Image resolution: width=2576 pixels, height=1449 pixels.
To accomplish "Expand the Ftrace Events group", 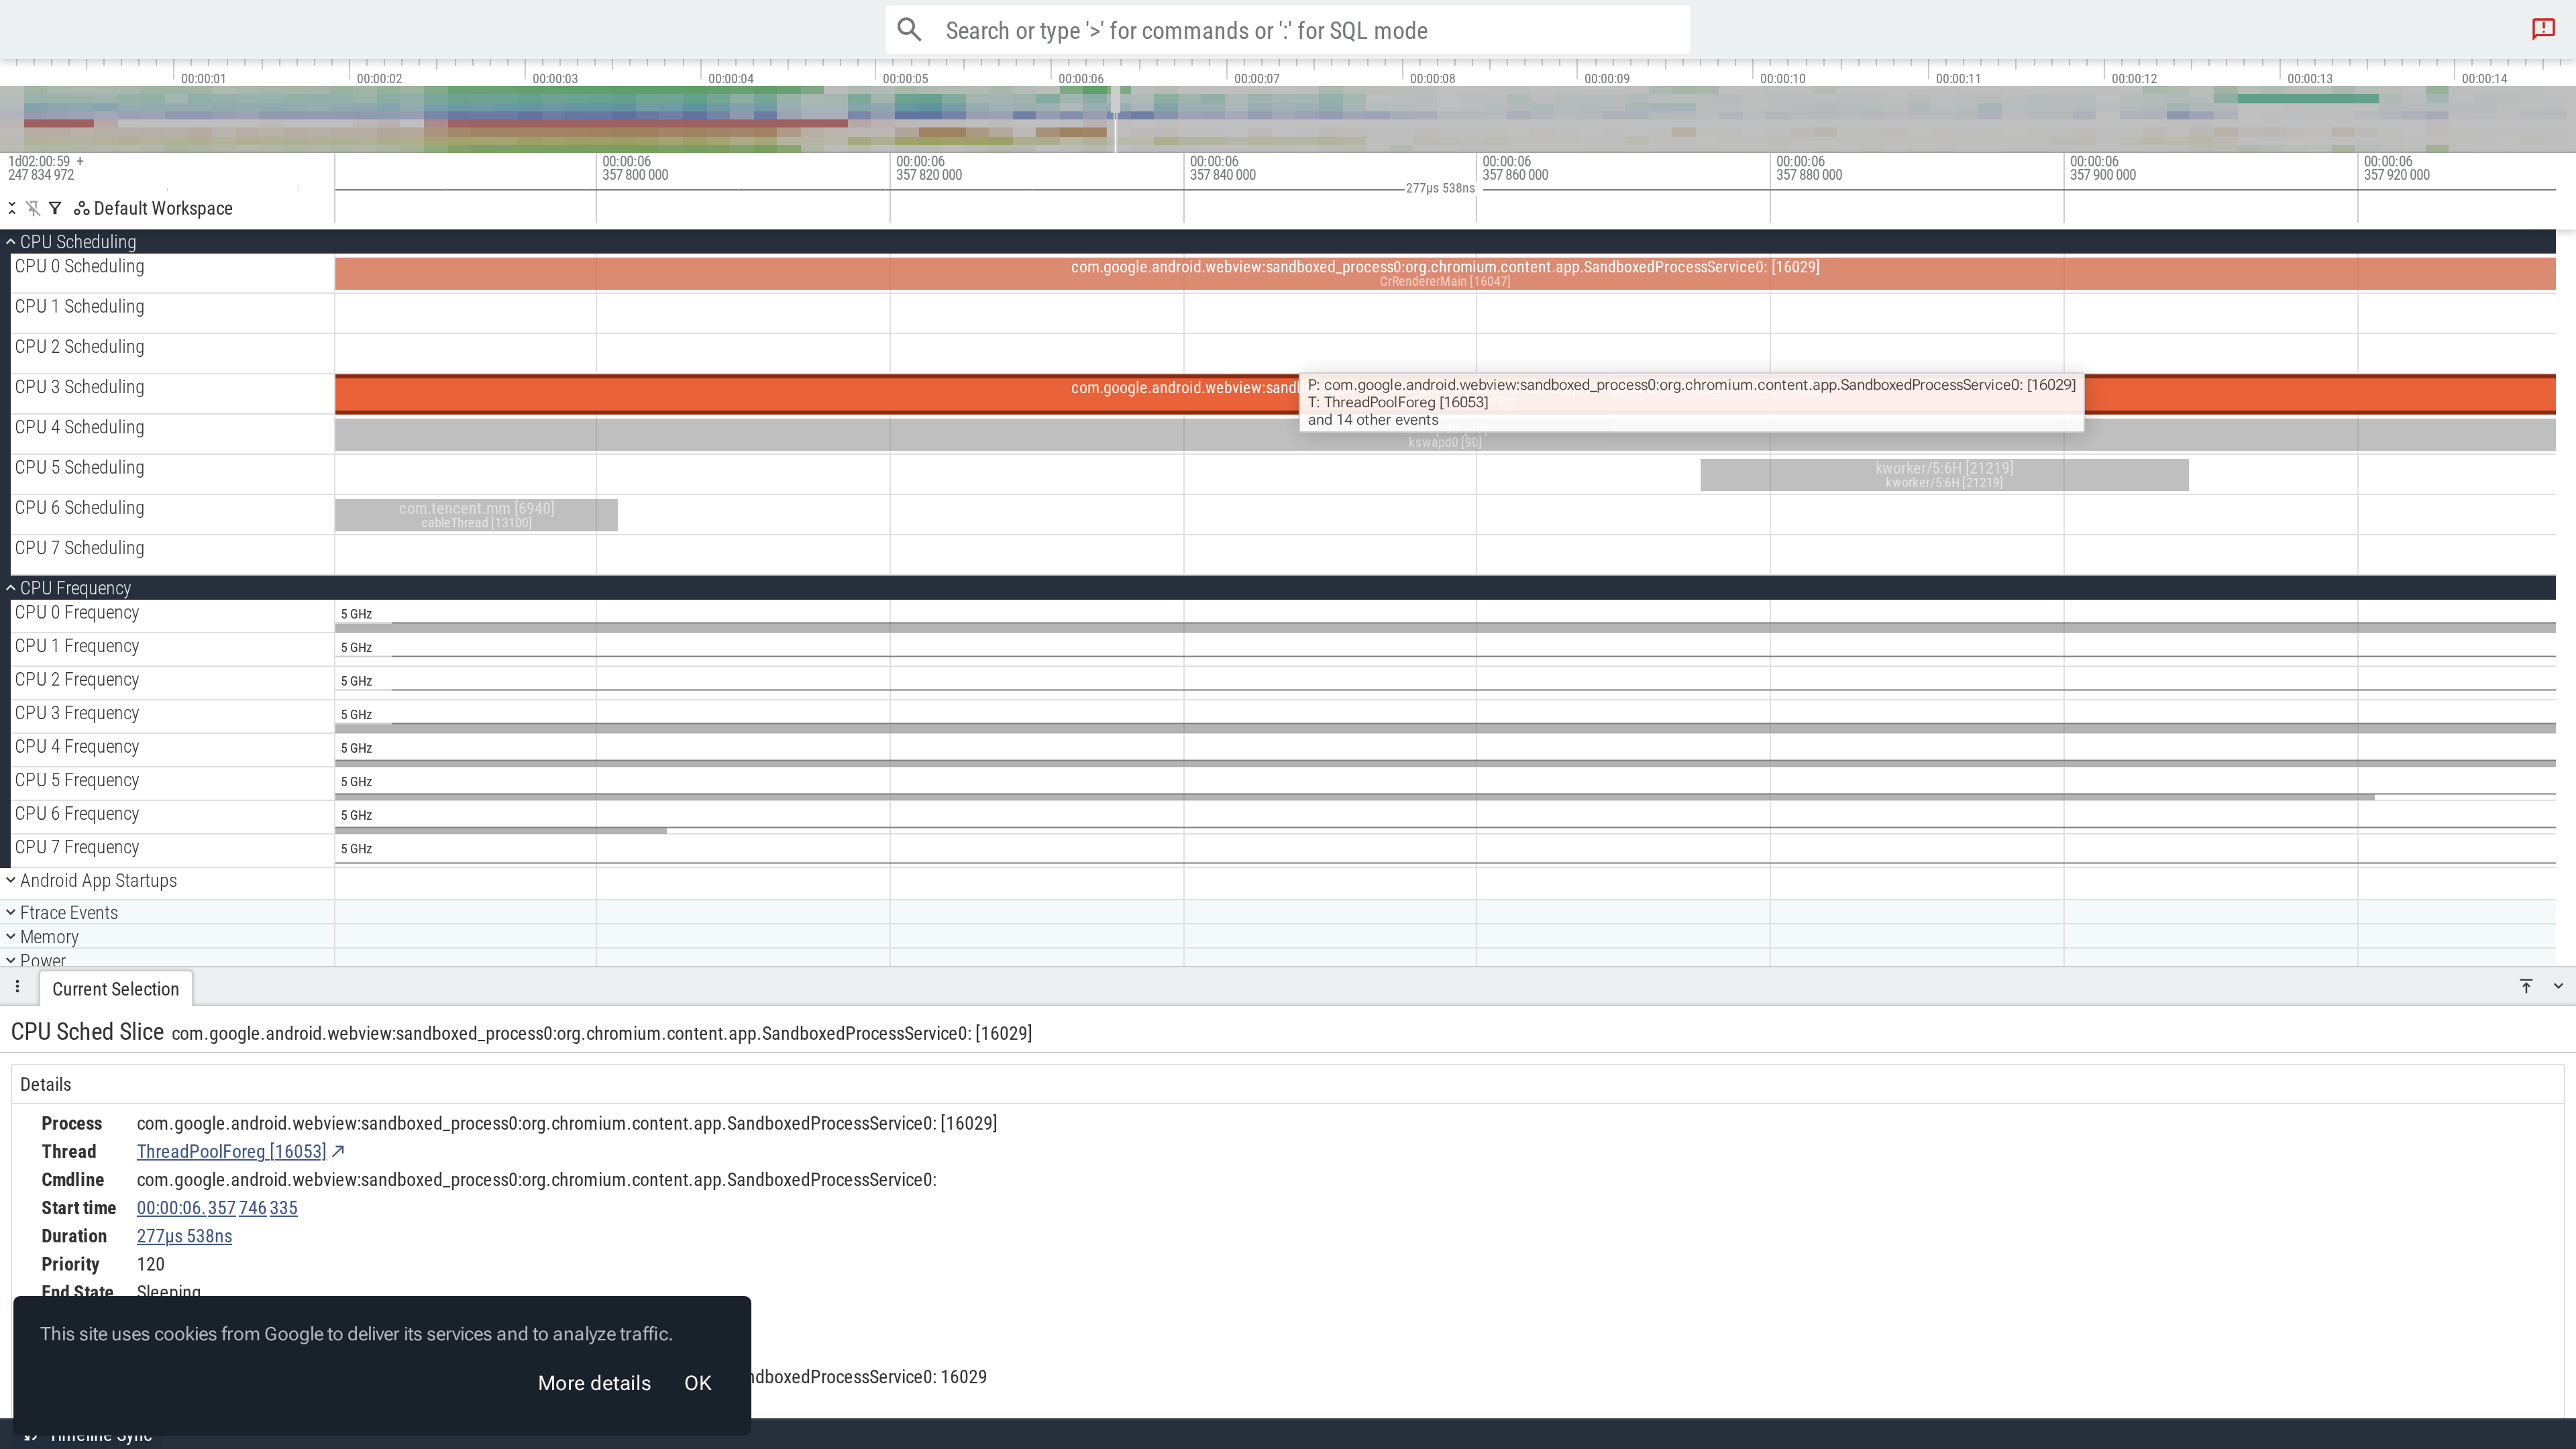I will (x=11, y=912).
